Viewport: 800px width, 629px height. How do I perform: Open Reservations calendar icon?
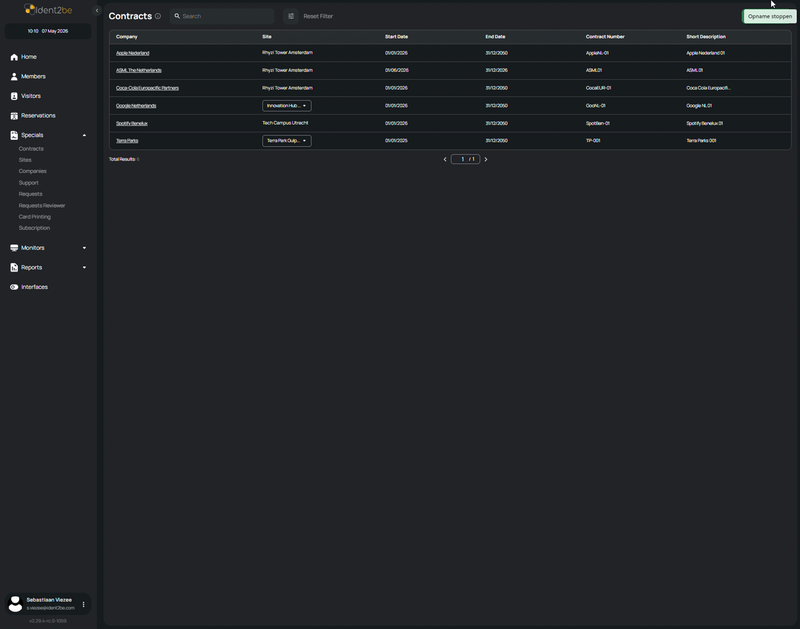pyautogui.click(x=14, y=116)
